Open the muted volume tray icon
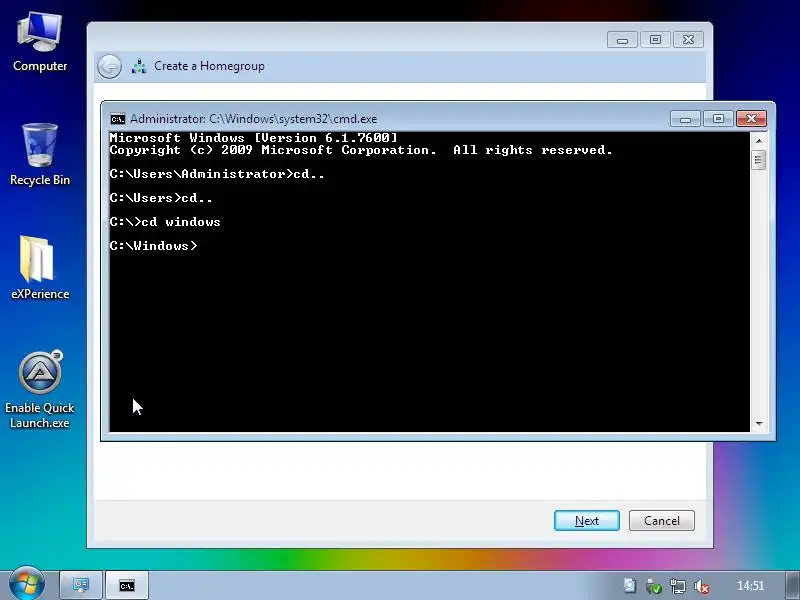The height and width of the screenshot is (600, 800). 702,586
